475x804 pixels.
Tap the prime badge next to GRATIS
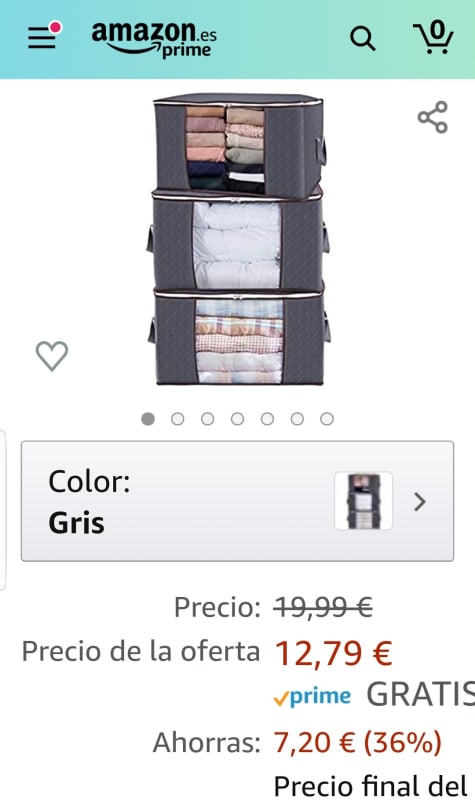click(312, 696)
